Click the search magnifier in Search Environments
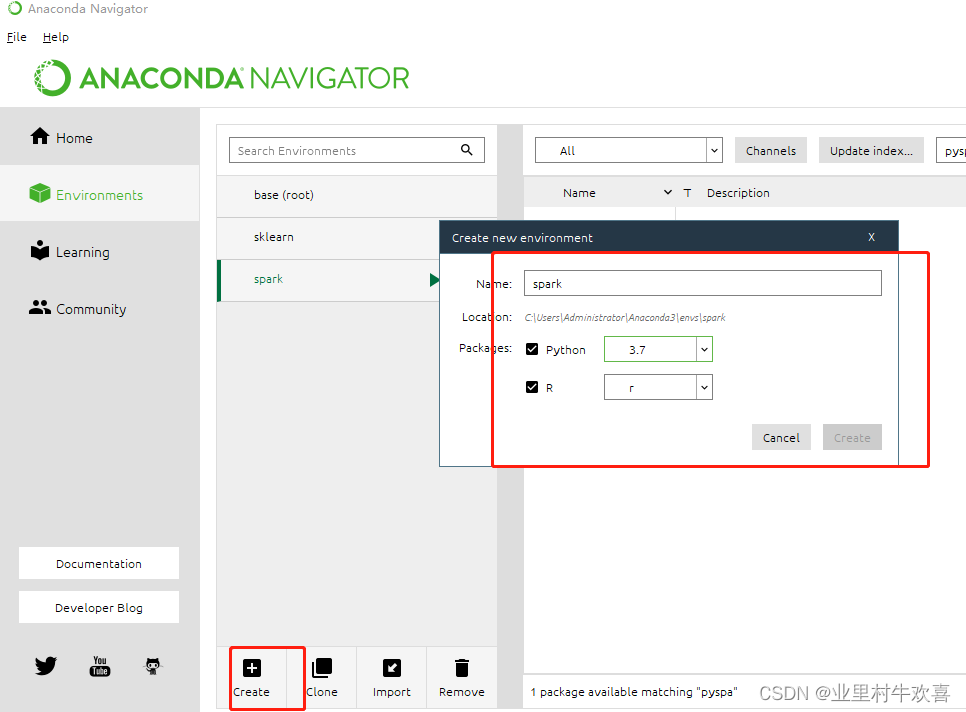Viewport: 966px width, 712px height. [x=467, y=149]
